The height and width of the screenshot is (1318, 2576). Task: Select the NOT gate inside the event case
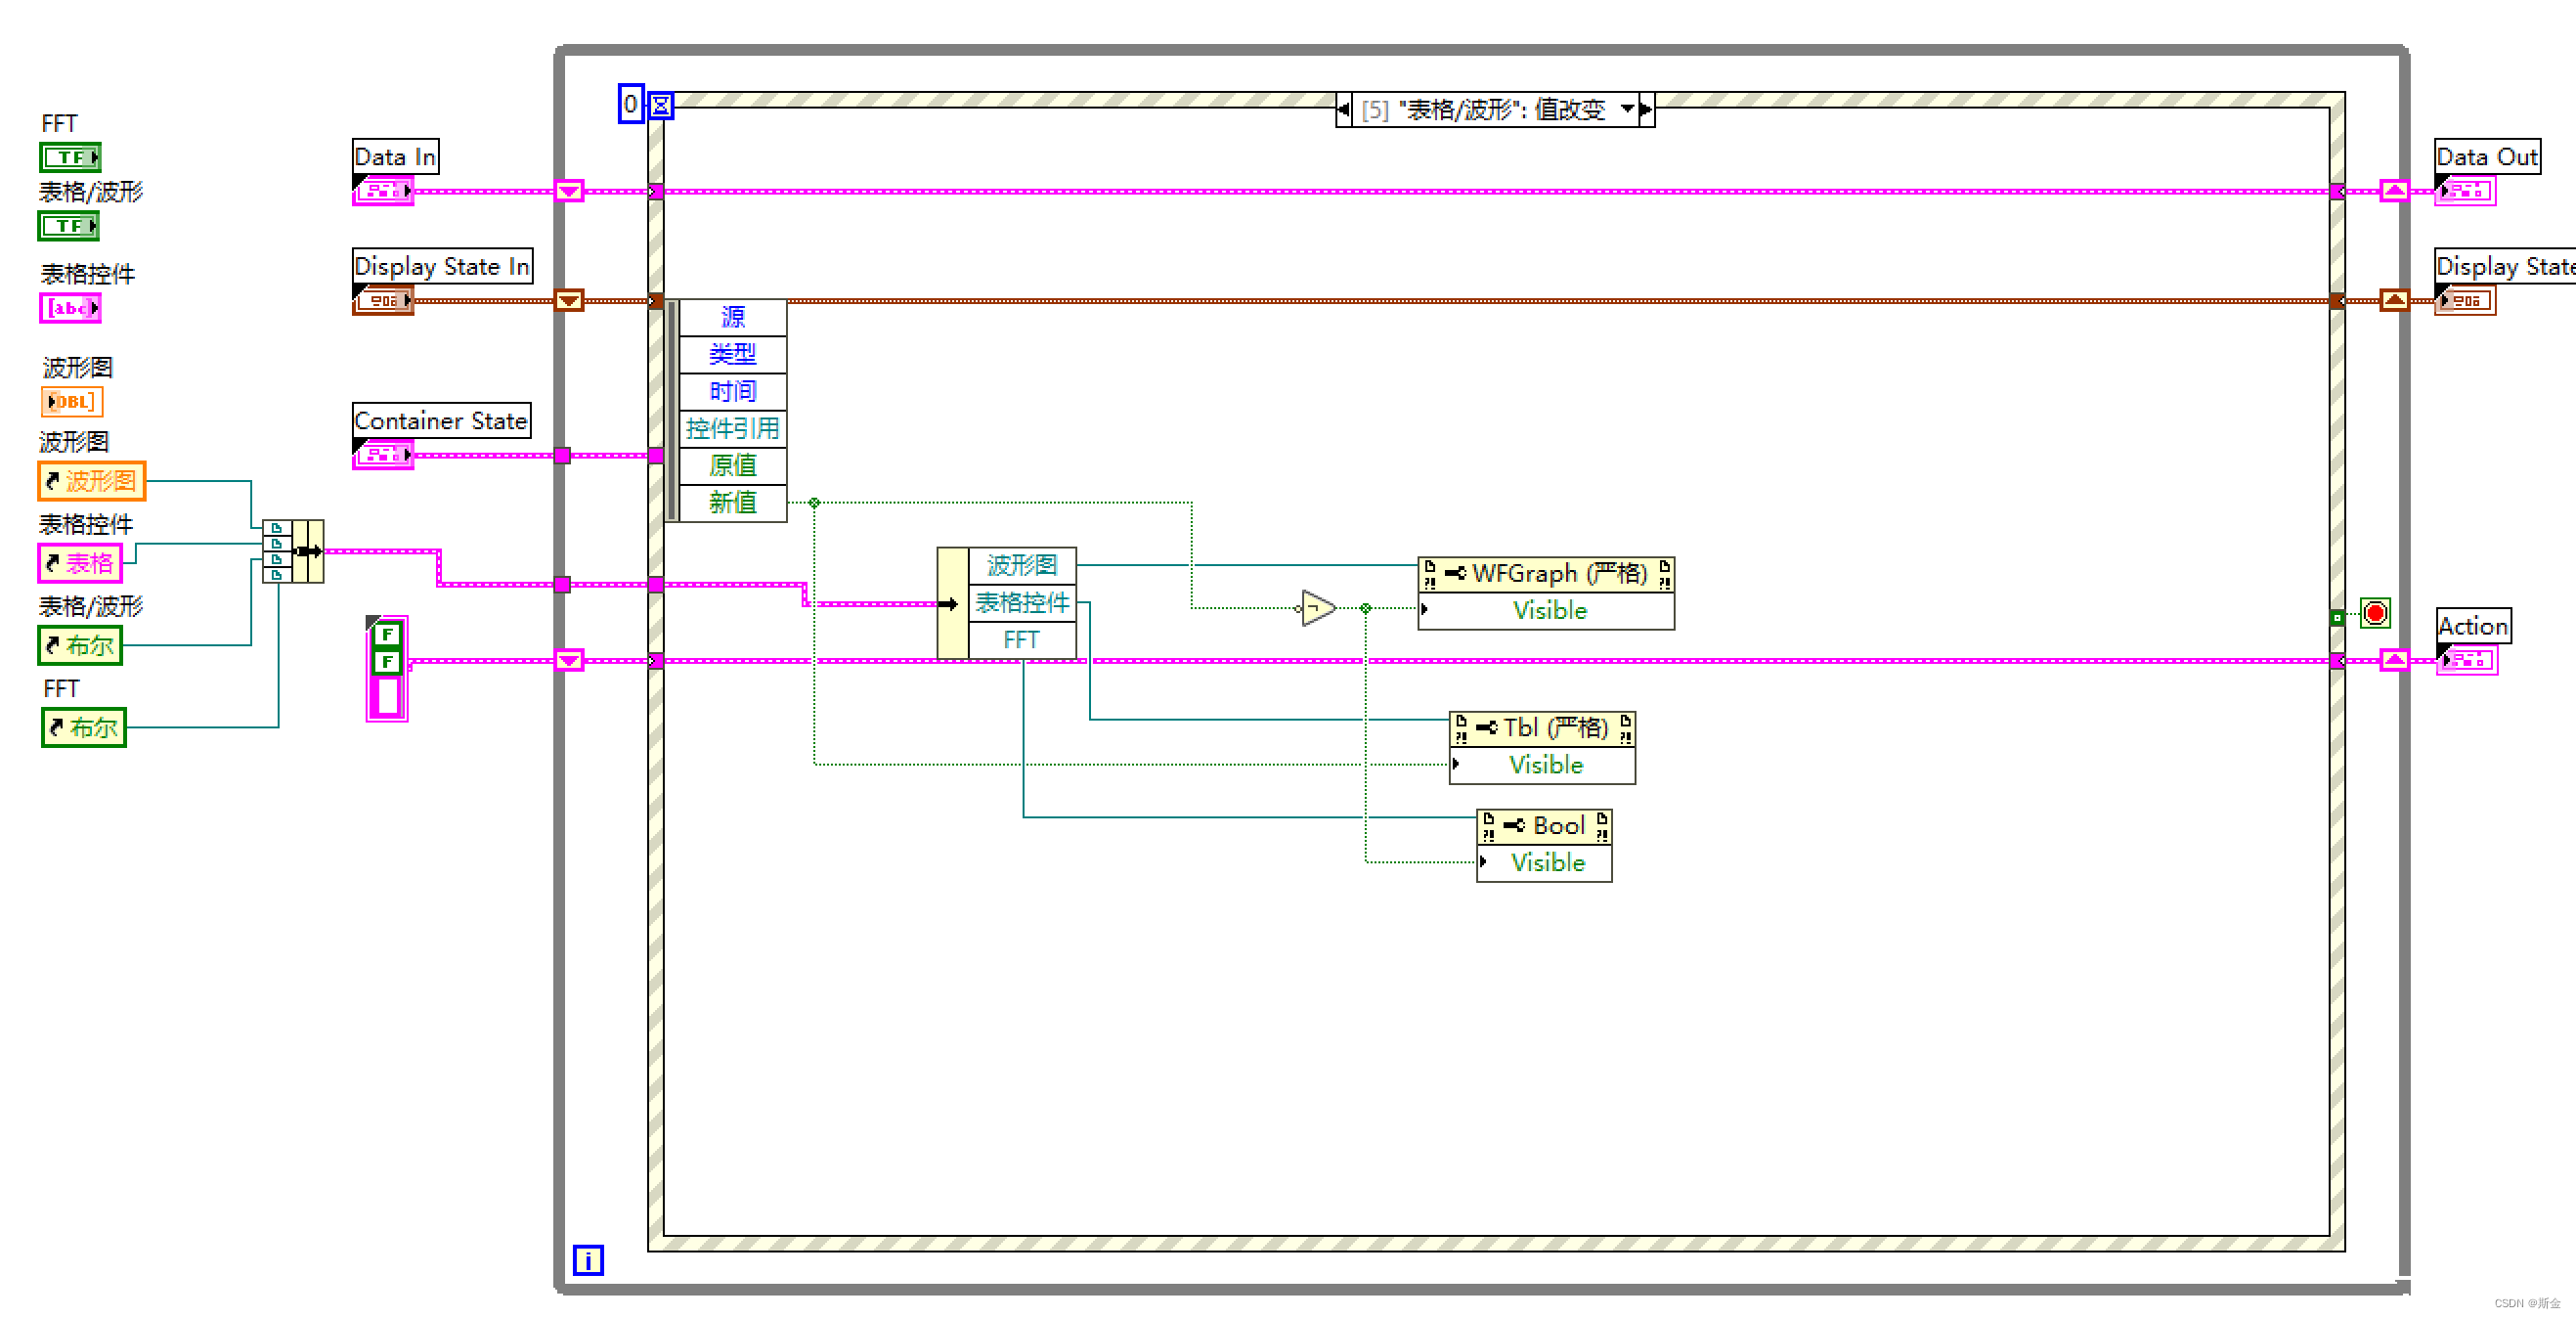point(1318,607)
